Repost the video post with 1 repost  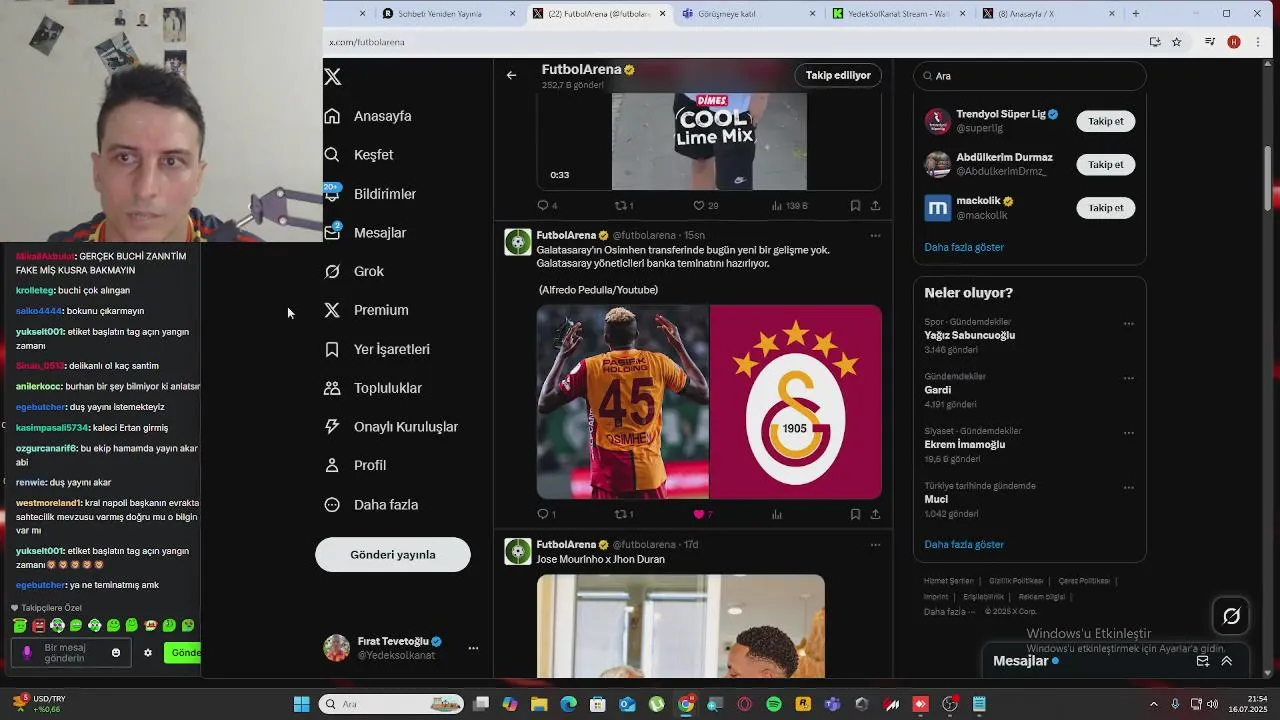coord(620,205)
